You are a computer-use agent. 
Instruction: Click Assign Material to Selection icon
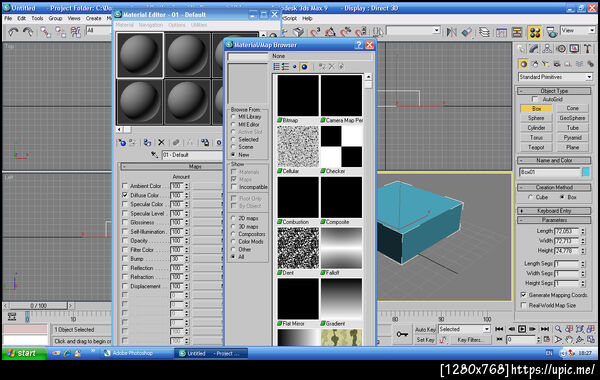pos(147,143)
